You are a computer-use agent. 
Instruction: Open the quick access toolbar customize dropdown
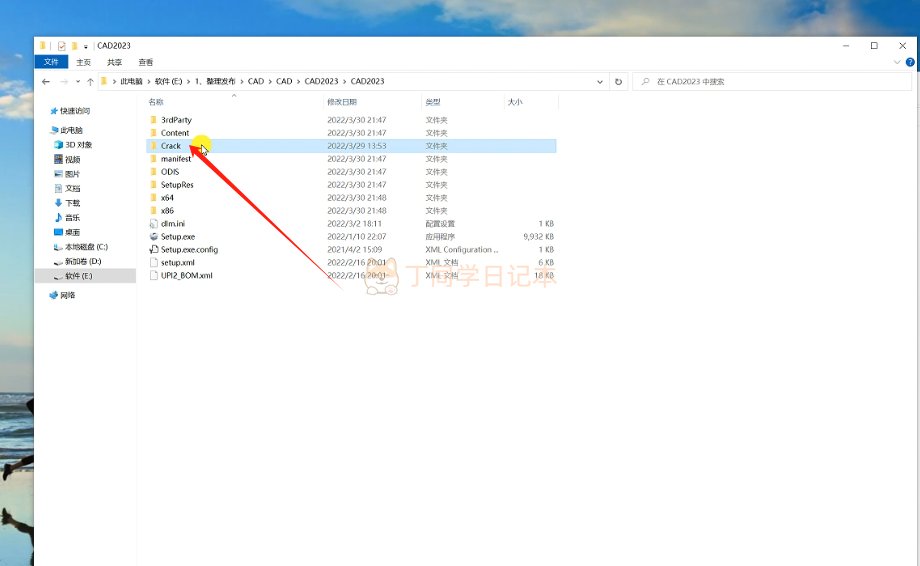[87, 46]
